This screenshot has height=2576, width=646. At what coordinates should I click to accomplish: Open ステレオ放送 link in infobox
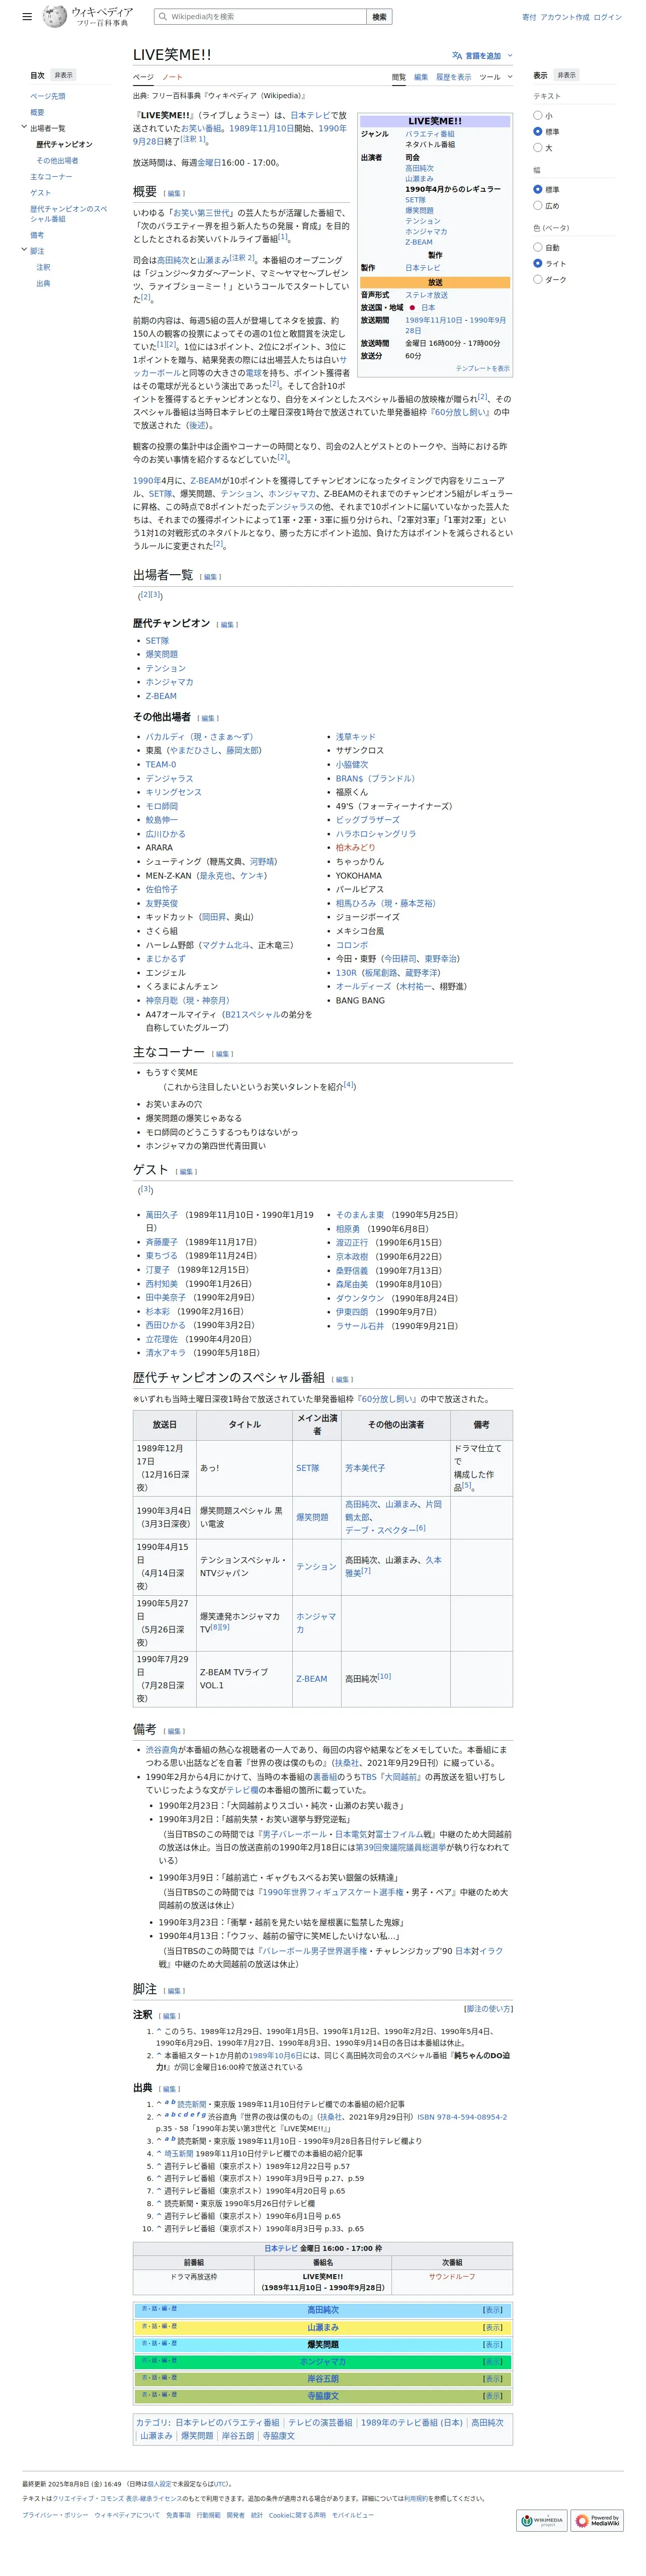(x=426, y=295)
